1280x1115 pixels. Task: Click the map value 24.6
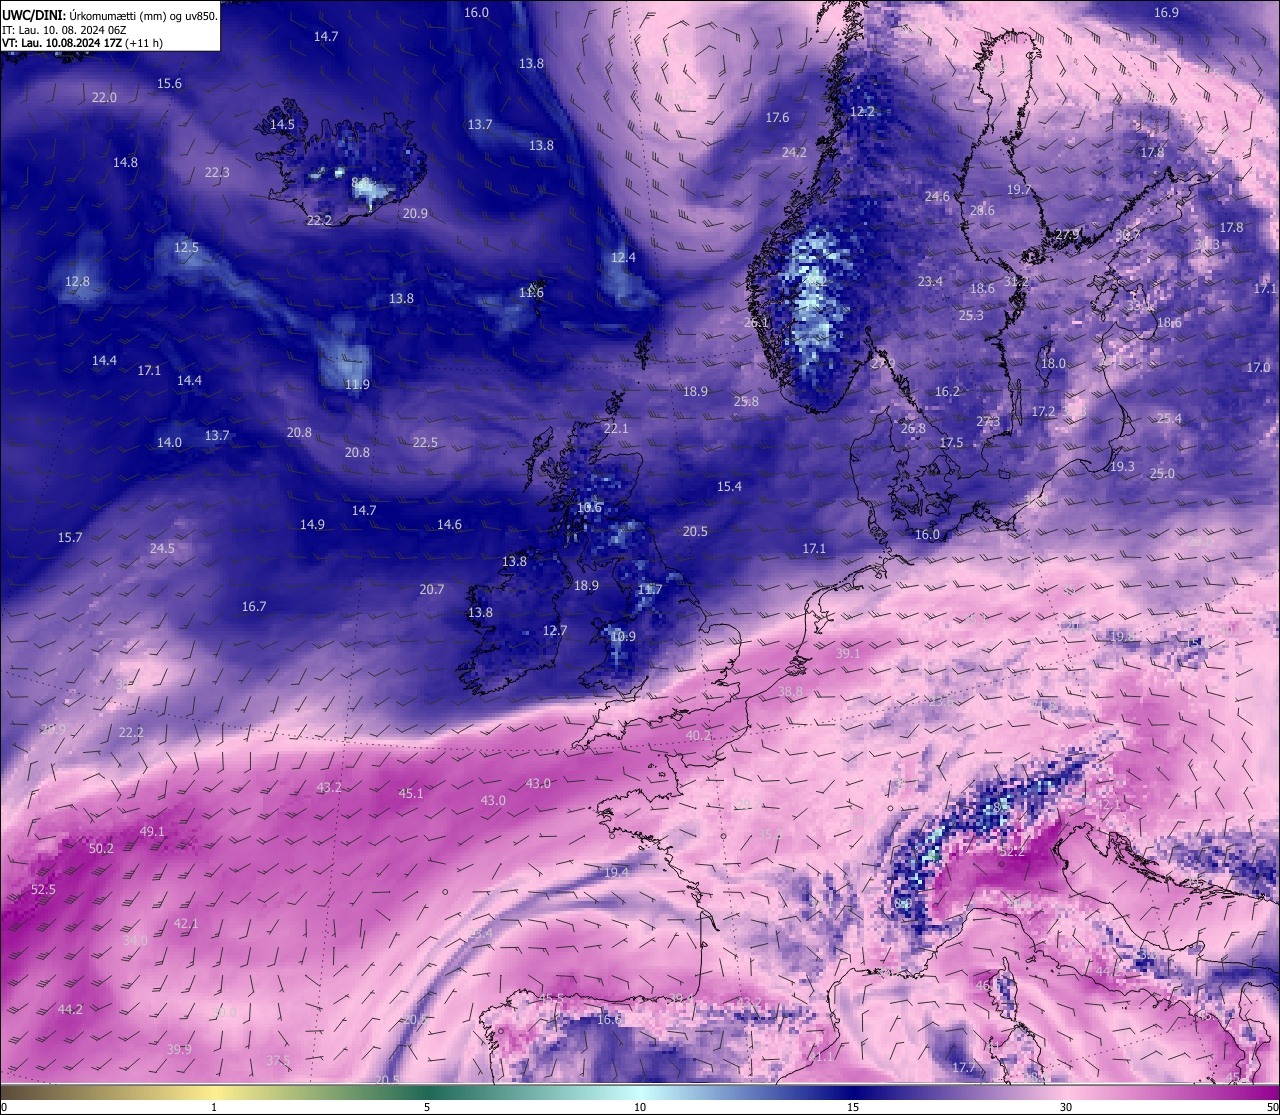(x=937, y=197)
